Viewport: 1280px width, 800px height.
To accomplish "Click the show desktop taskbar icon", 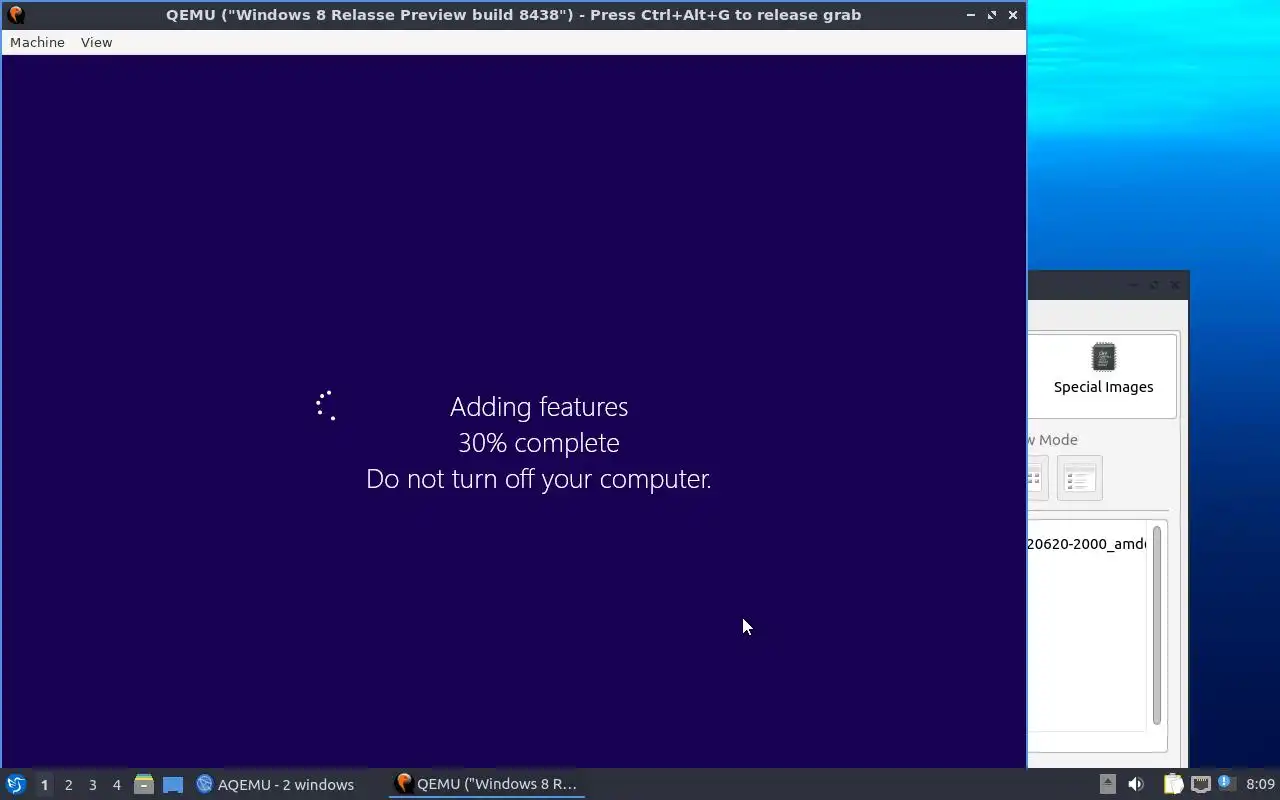I will click(x=173, y=785).
